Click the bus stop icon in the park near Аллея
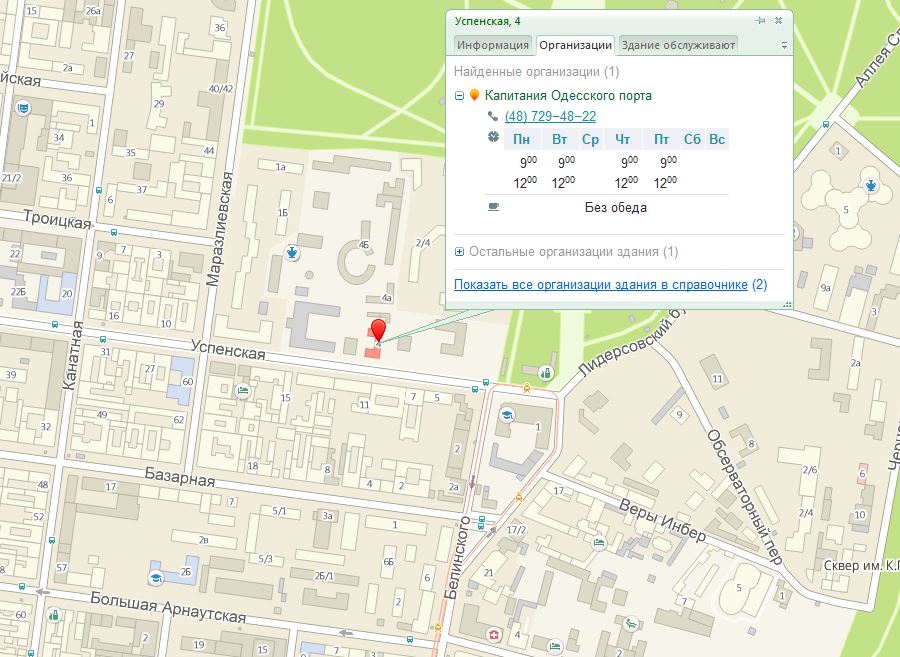900x657 pixels. click(825, 124)
